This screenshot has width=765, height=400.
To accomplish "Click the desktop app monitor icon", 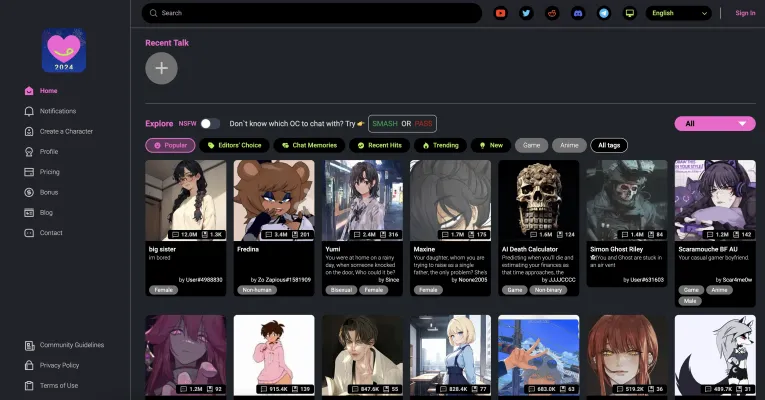I will [x=630, y=13].
